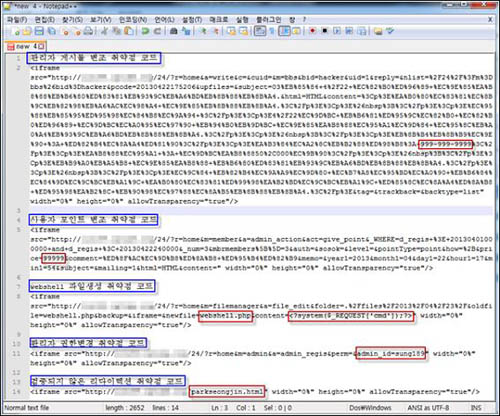
Task: Play back the recorded macro
Action: 337,31
